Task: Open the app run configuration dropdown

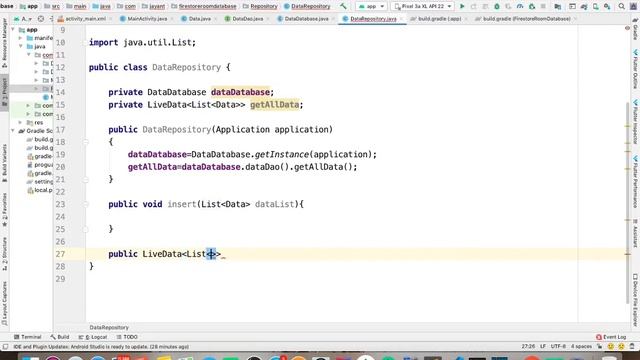Action: click(371, 7)
